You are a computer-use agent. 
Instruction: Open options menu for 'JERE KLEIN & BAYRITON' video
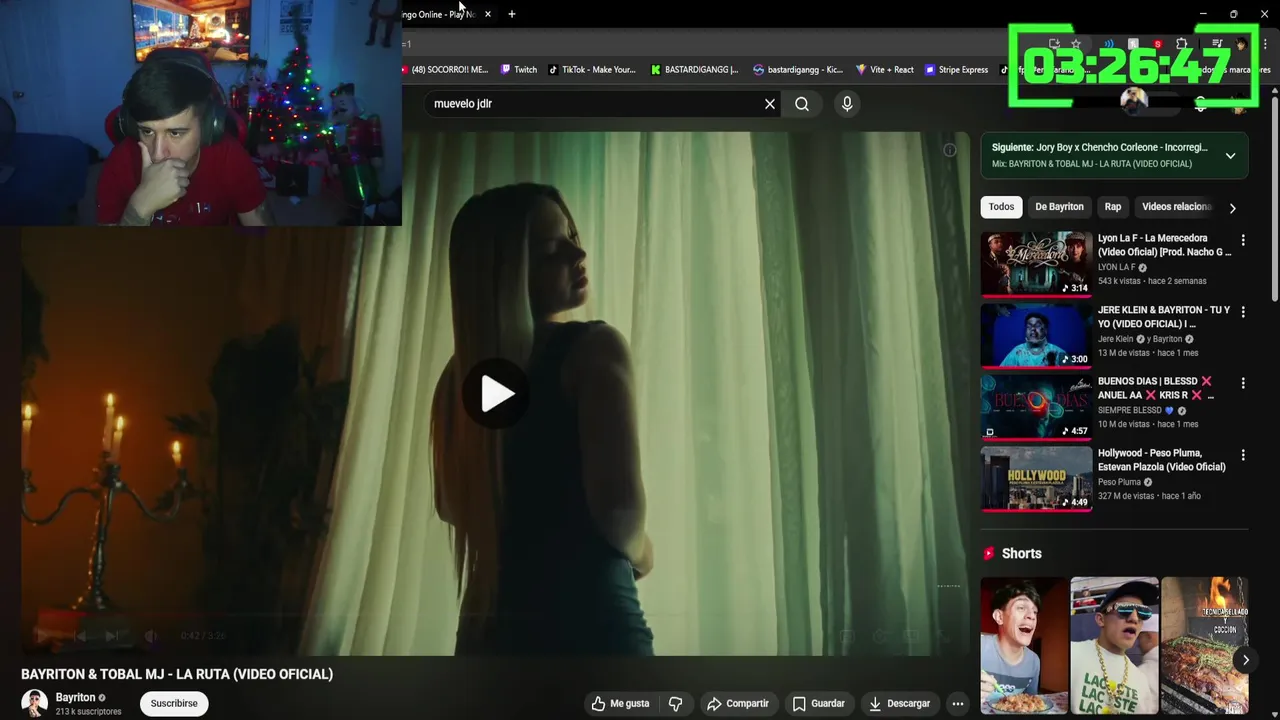[x=1243, y=312]
